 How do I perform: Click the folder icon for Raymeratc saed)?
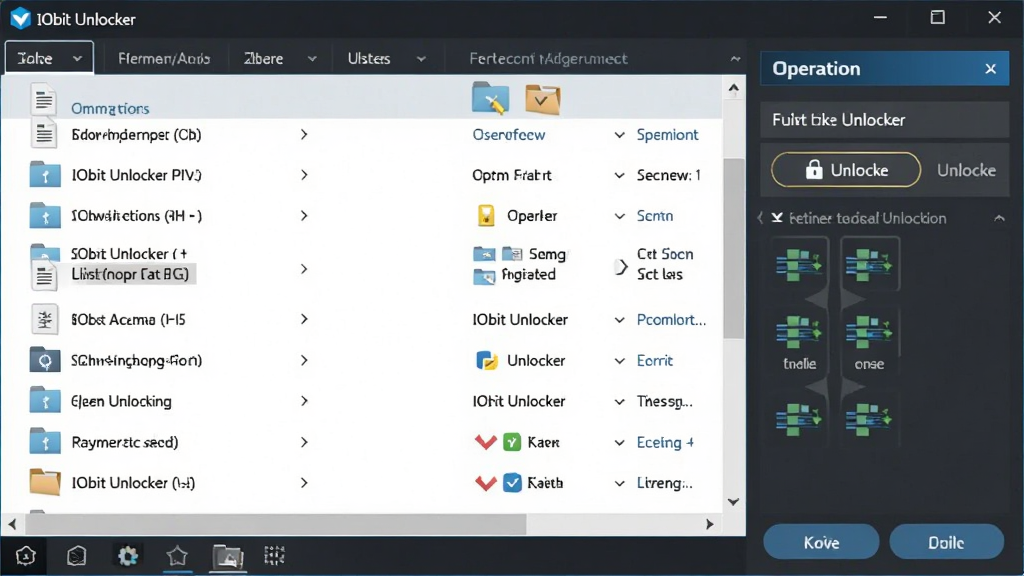(45, 442)
